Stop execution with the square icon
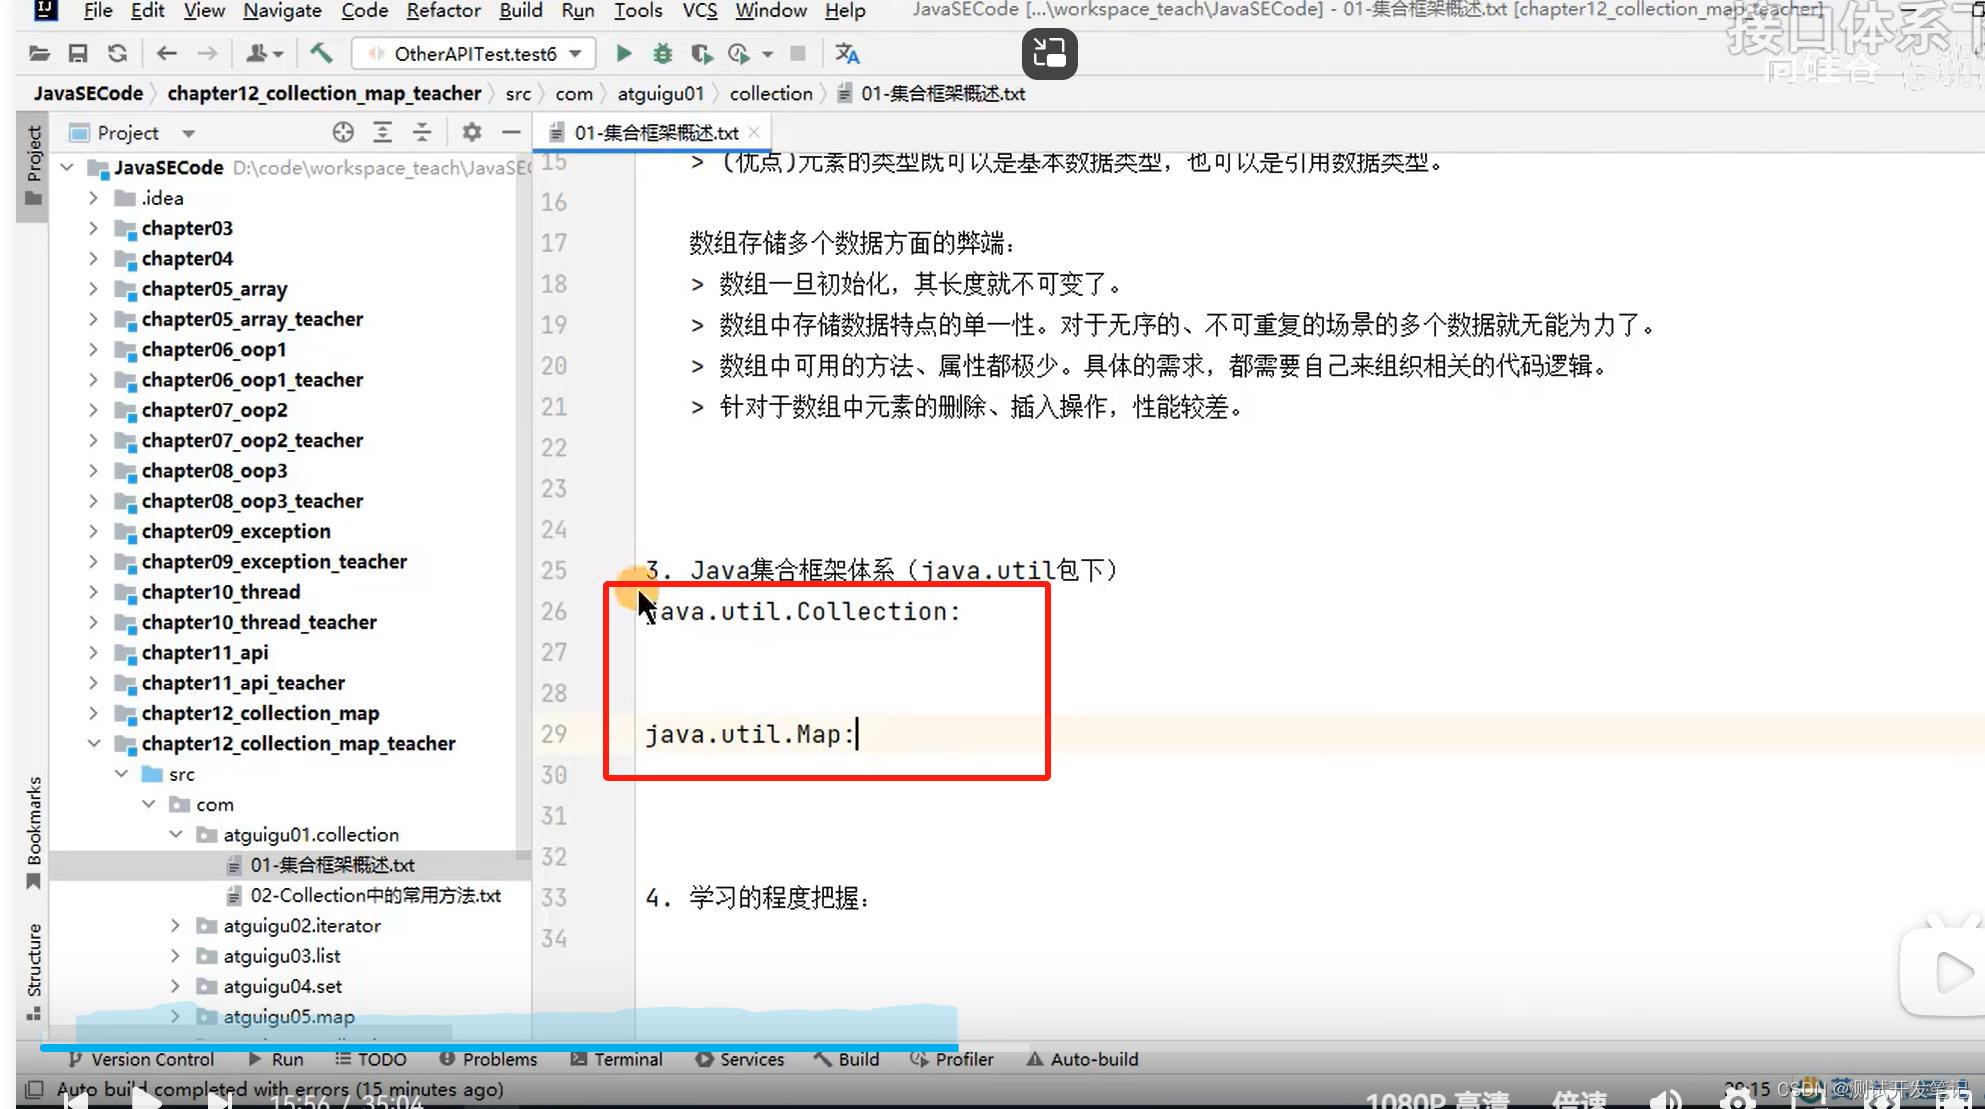This screenshot has width=1985, height=1109. click(797, 54)
